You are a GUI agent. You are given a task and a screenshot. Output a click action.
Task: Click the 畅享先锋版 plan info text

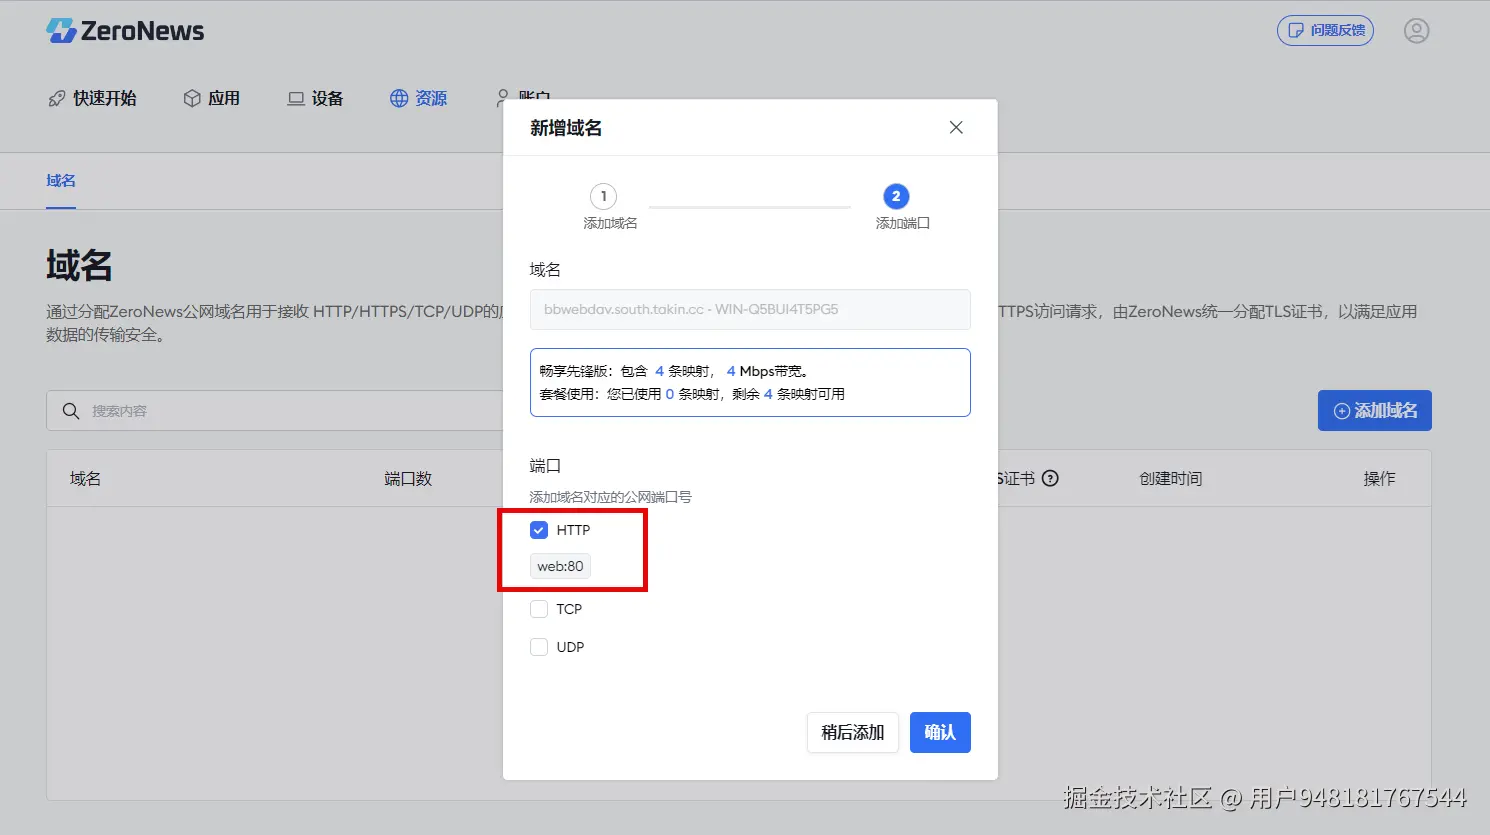pos(674,371)
